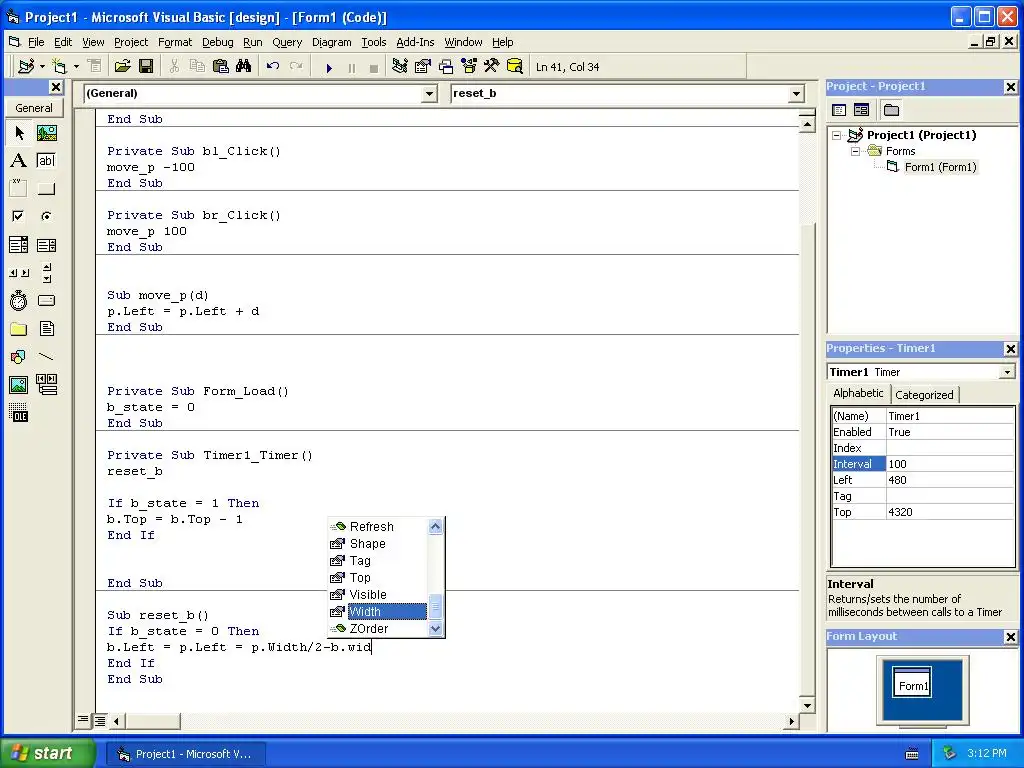
Task: Select the OptionButton control tool
Action: click(x=47, y=216)
